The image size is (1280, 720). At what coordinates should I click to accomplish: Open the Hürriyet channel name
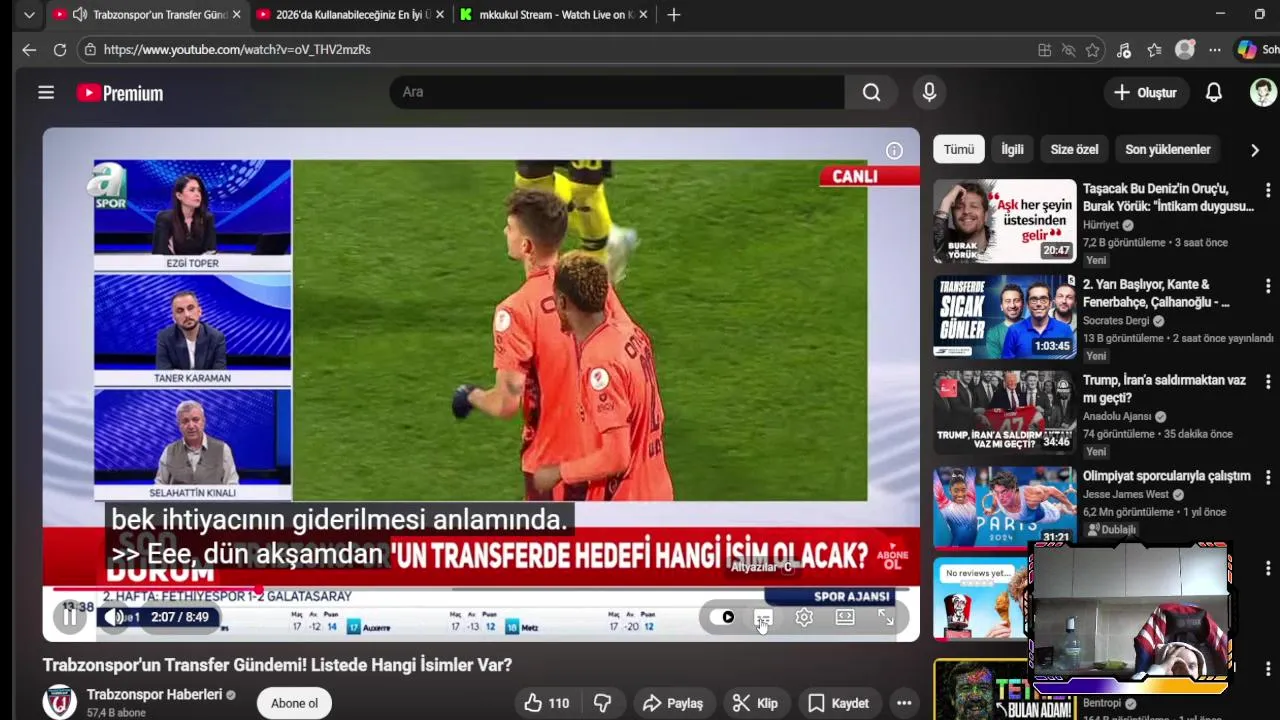(x=1100, y=225)
